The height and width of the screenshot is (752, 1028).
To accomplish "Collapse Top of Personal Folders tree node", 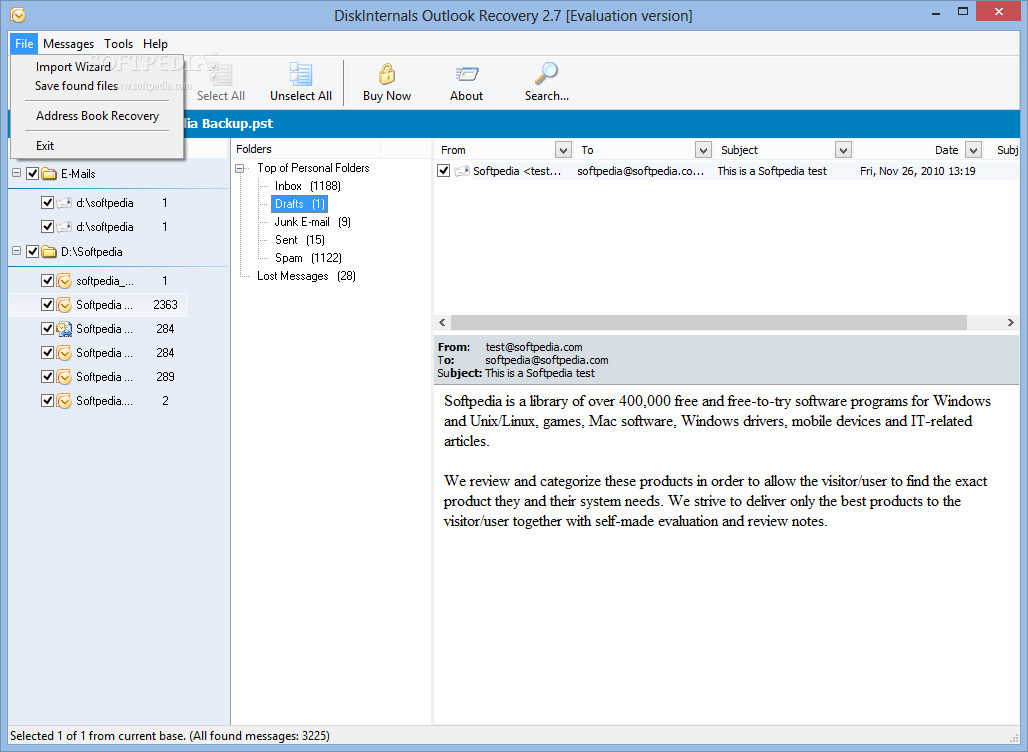I will [240, 168].
